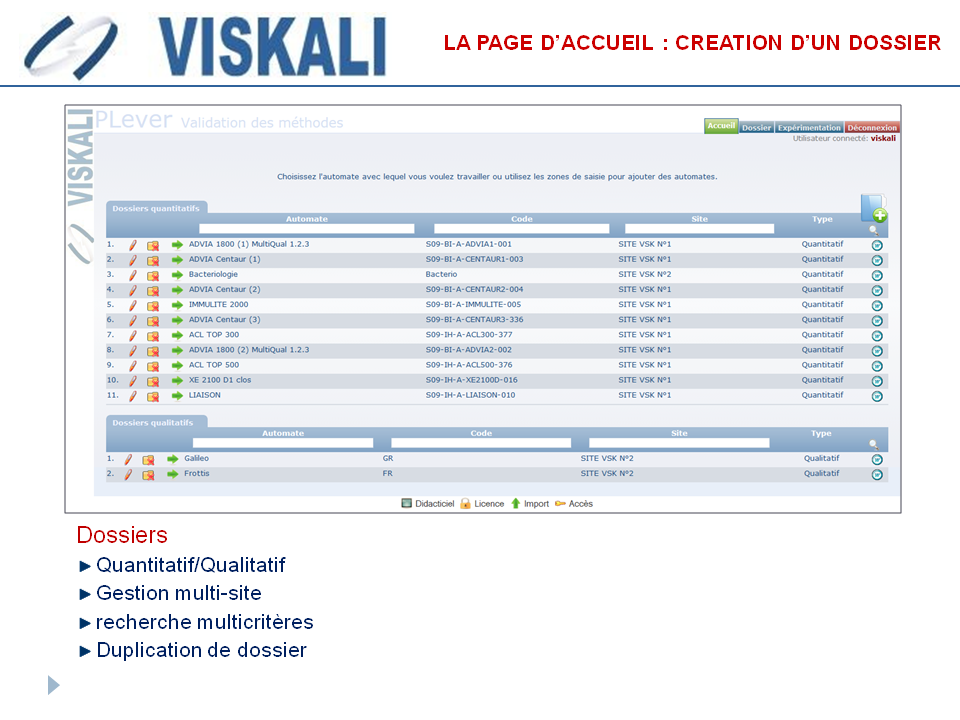The image size is (960, 720).
Task: Click the Site filter field in Dossiers qualitatifs
Action: tap(679, 443)
